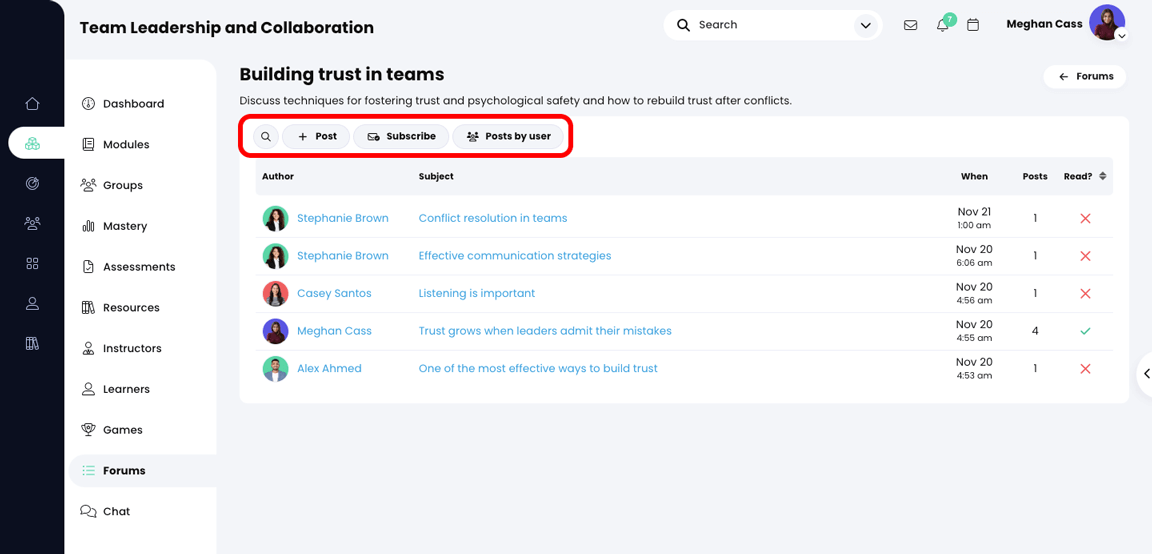Toggle read status X for Effective communication
1152x554 pixels.
click(x=1085, y=256)
